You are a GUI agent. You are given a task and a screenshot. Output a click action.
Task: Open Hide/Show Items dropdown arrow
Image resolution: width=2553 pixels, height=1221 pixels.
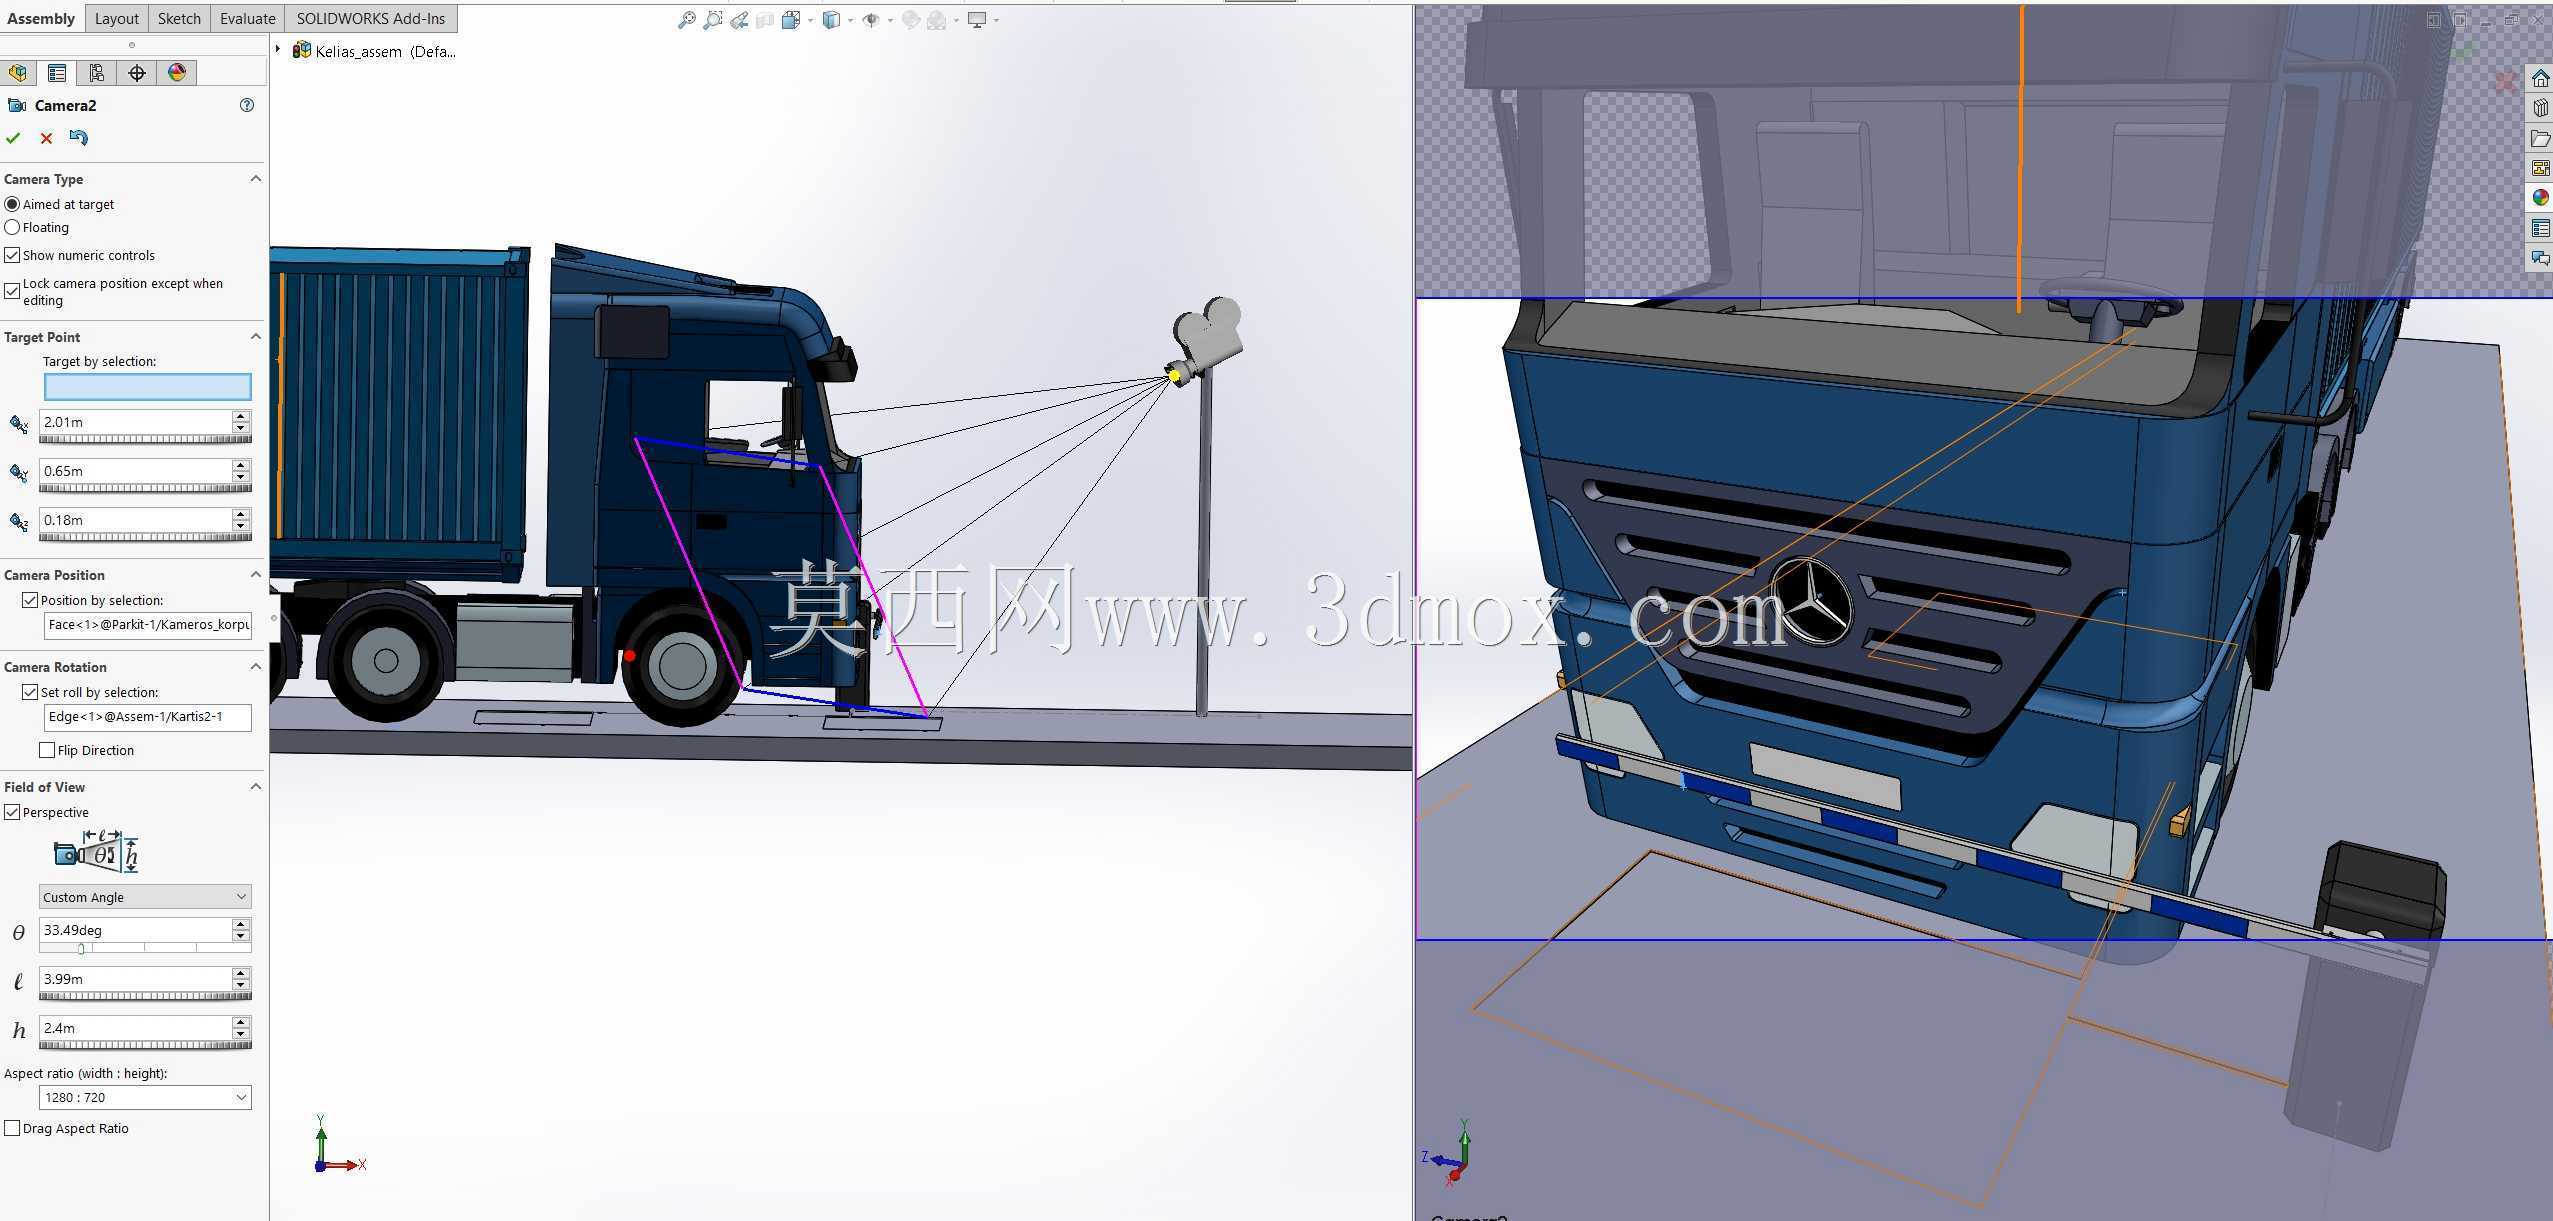coord(890,20)
